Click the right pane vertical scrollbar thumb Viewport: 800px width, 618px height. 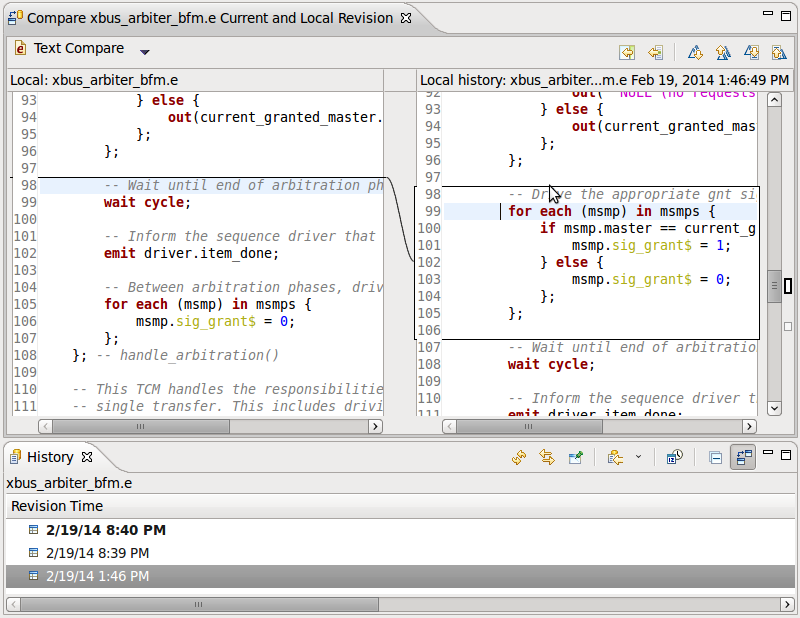(774, 286)
